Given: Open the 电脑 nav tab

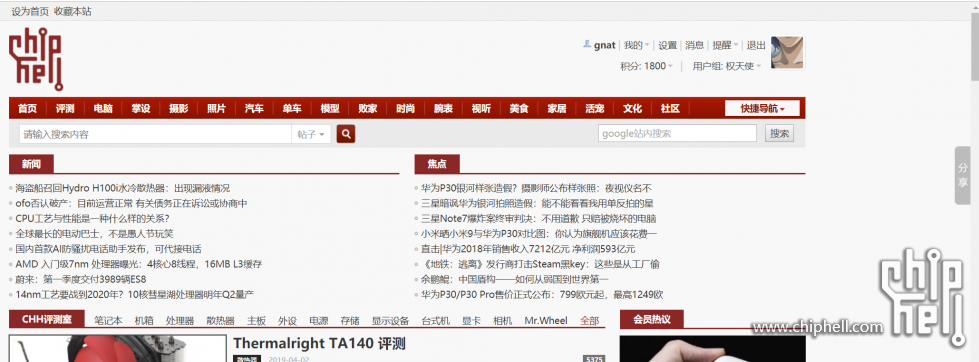Looking at the screenshot, I should point(103,108).
